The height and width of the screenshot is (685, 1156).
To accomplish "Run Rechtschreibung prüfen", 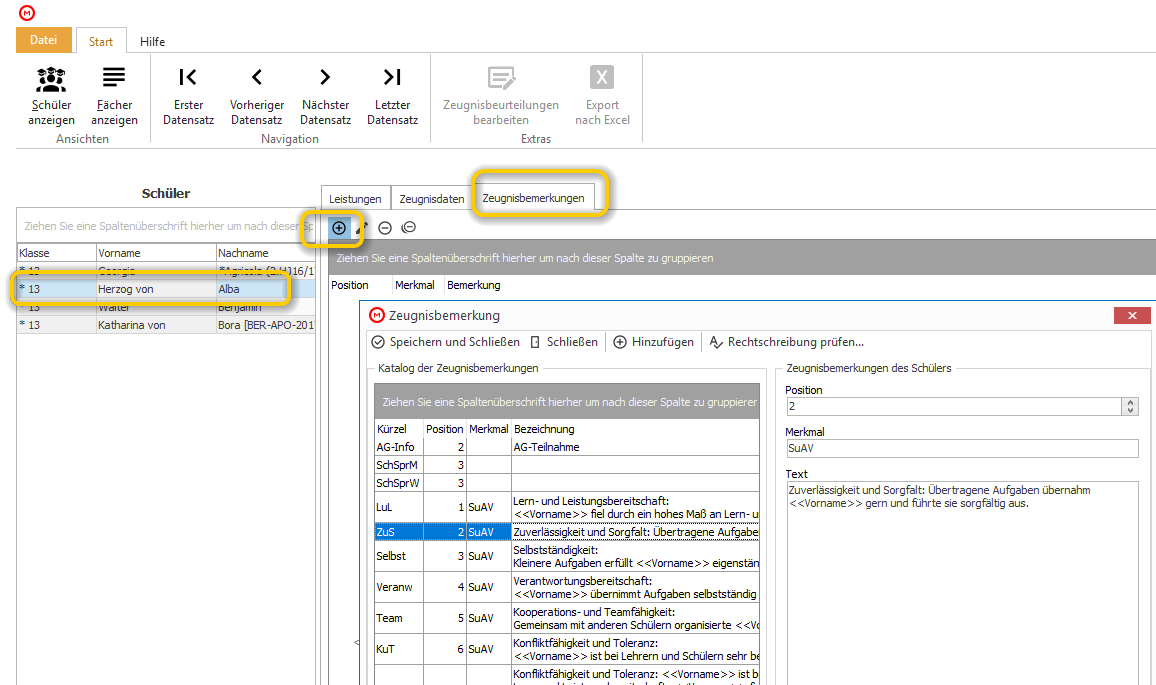I will pos(786,342).
